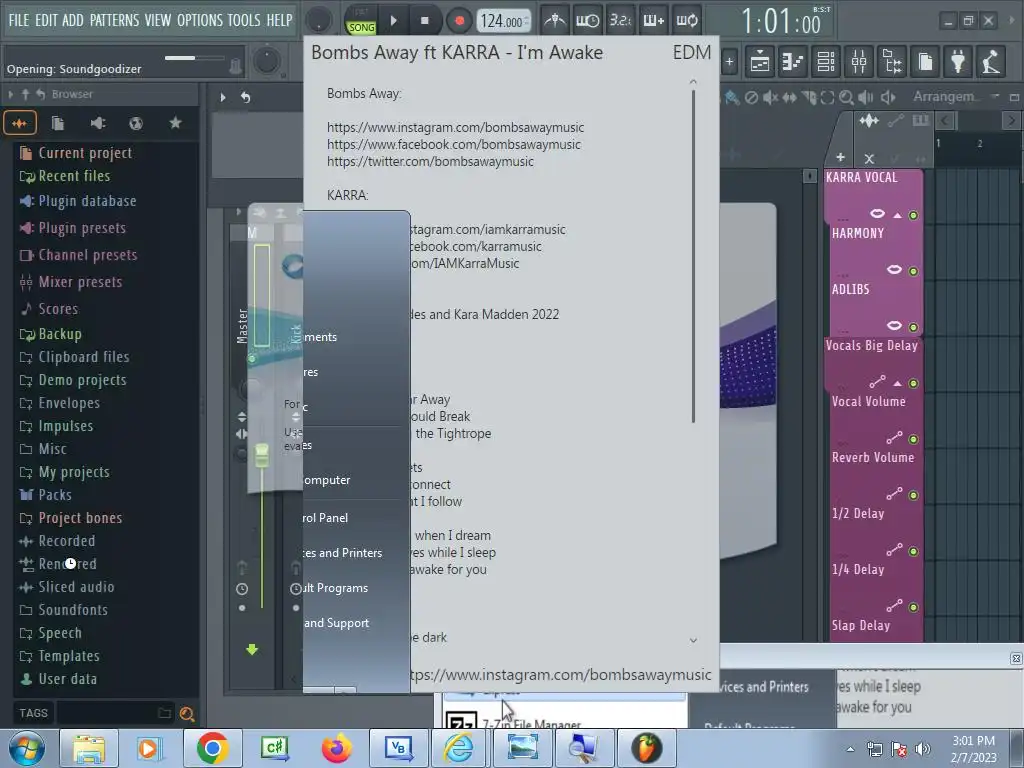Viewport: 1024px width, 768px height.
Task: Open the Channel rack view icon
Action: point(825,62)
